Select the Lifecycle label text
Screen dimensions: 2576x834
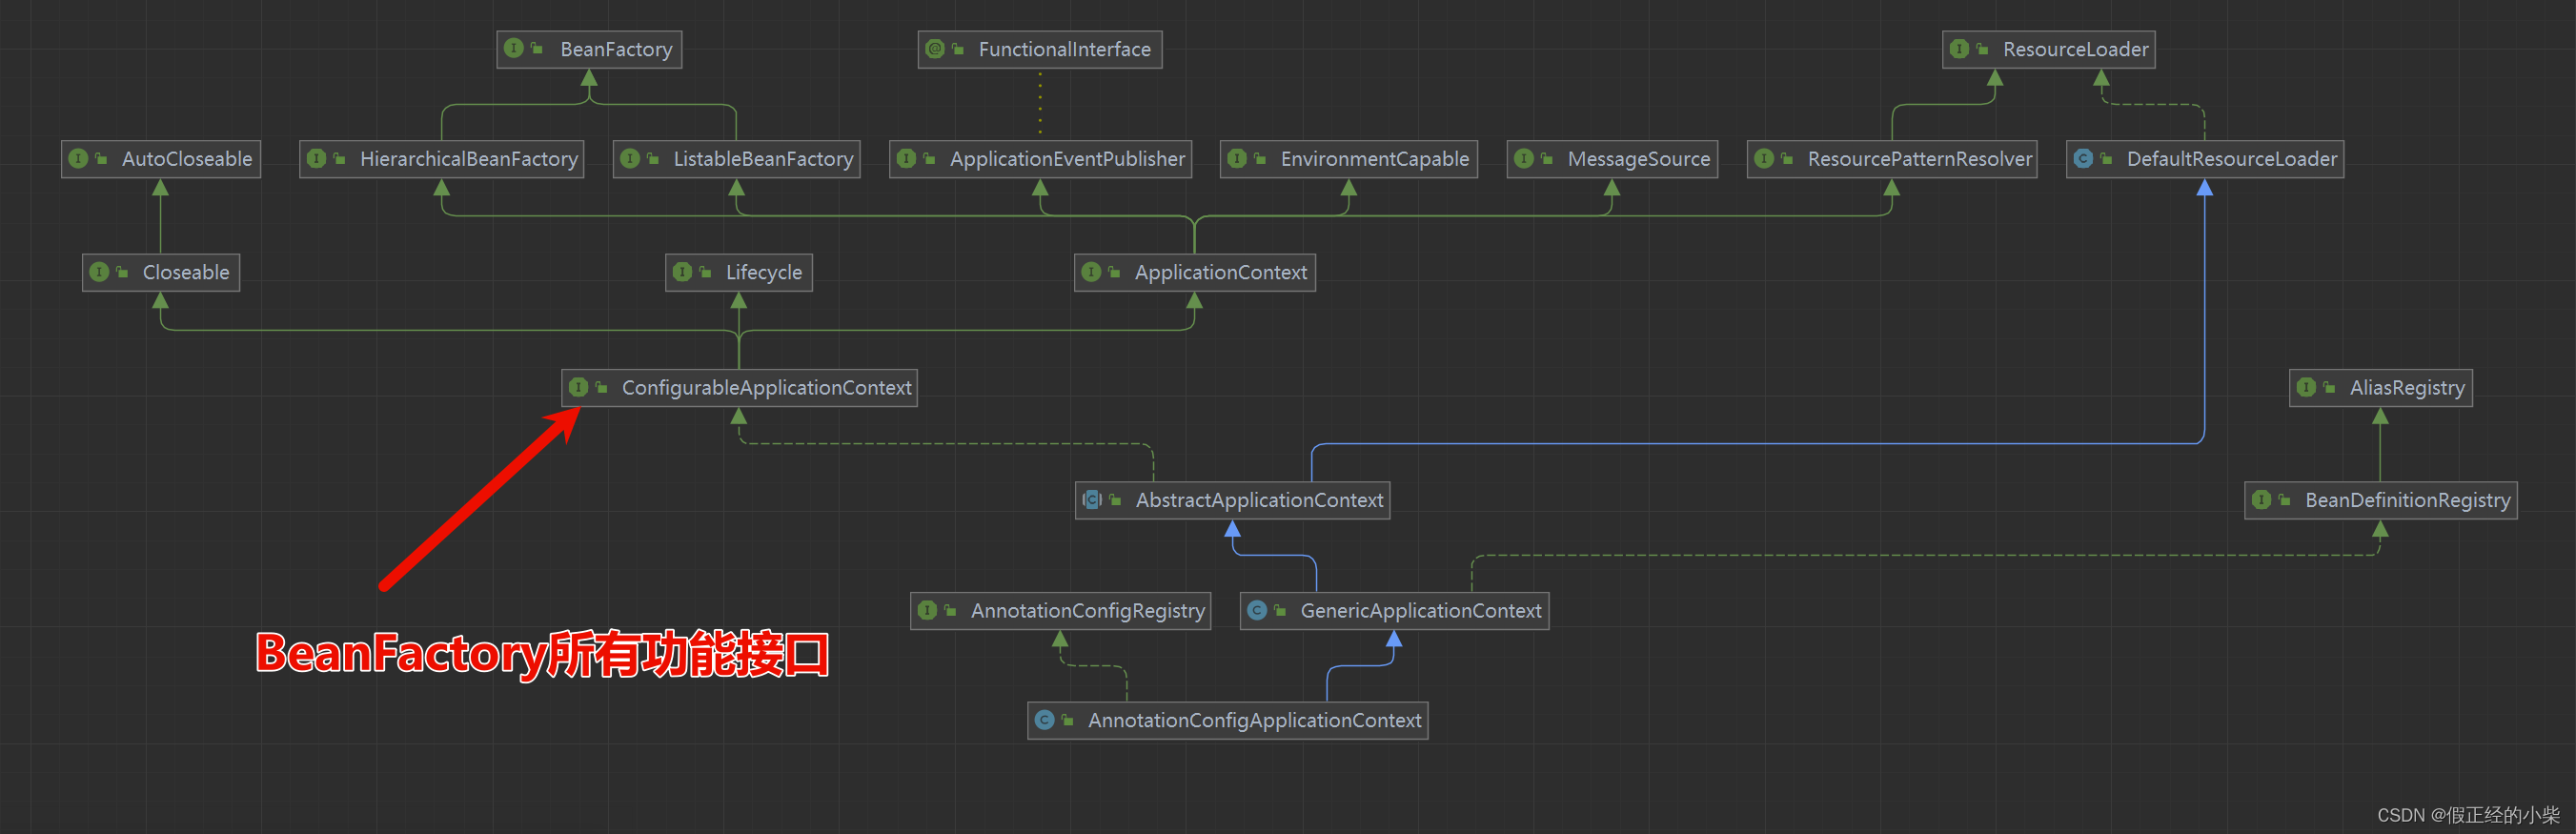(x=764, y=272)
